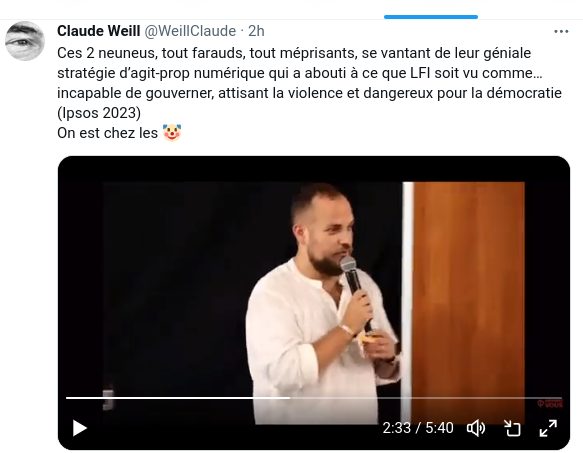
Task: Open the 2h timestamp link
Action: click(256, 31)
